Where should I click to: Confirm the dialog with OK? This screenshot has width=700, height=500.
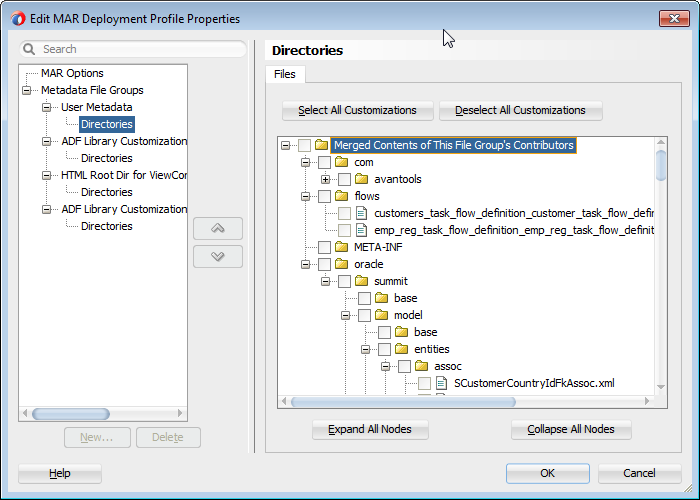547,473
